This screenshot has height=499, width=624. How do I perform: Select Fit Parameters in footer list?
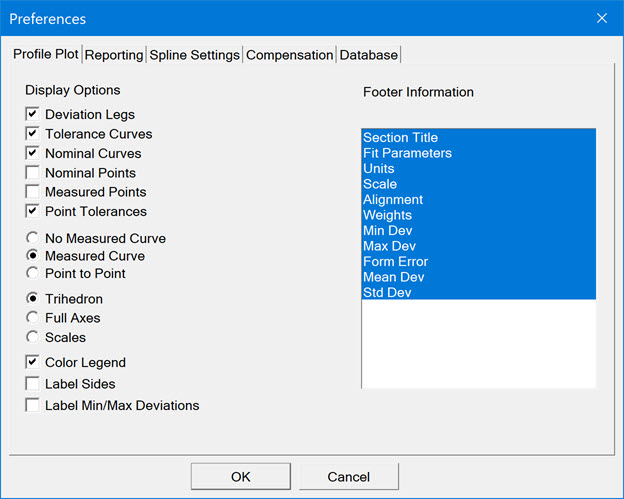point(407,153)
